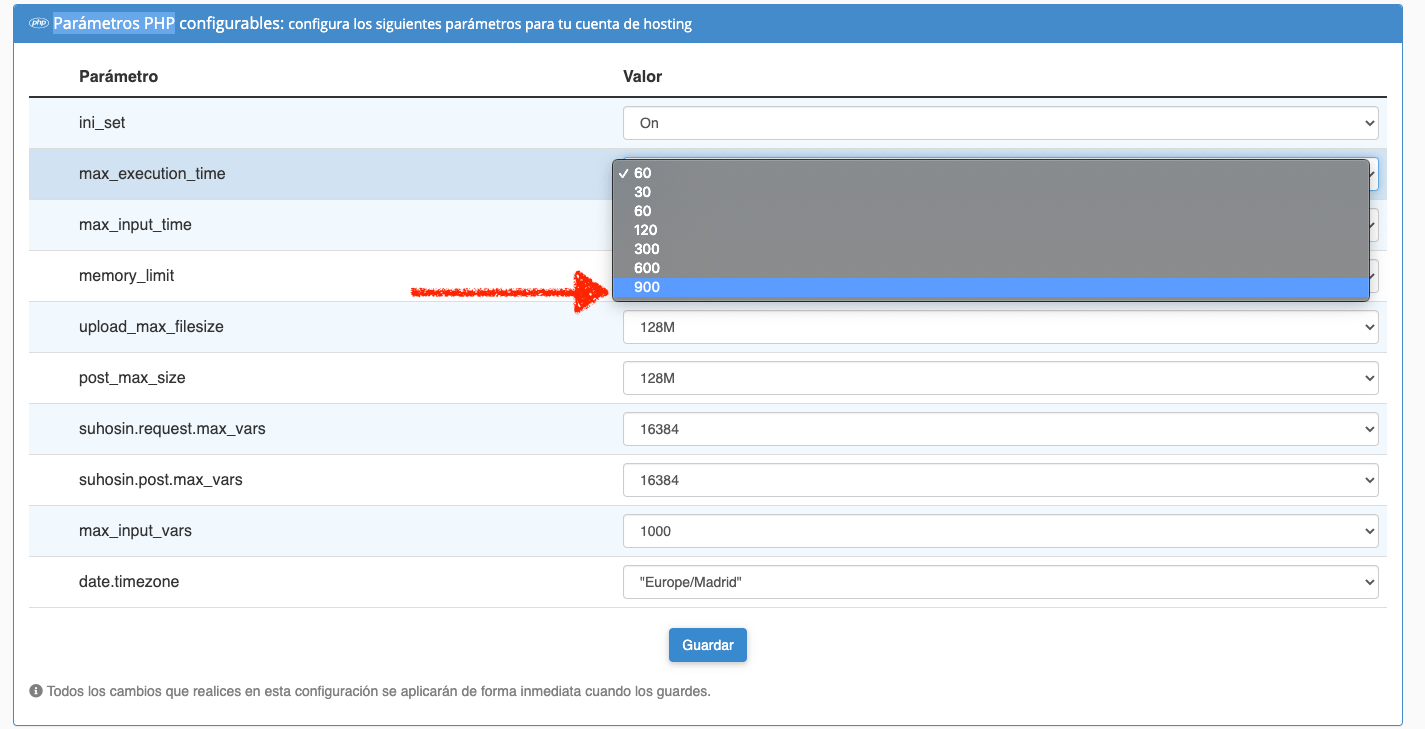Viewport: 1425px width, 729px height.
Task: Open the ini_set value dropdown
Action: coord(1000,123)
